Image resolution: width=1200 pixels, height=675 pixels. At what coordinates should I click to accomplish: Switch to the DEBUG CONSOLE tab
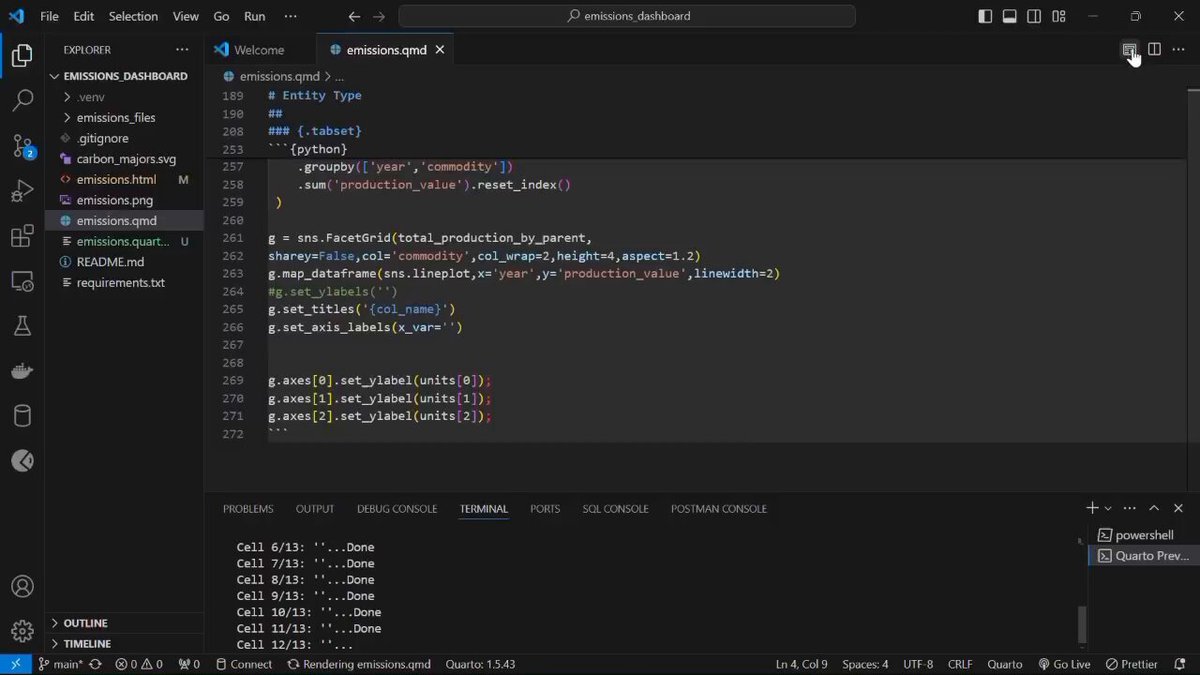pyautogui.click(x=397, y=509)
